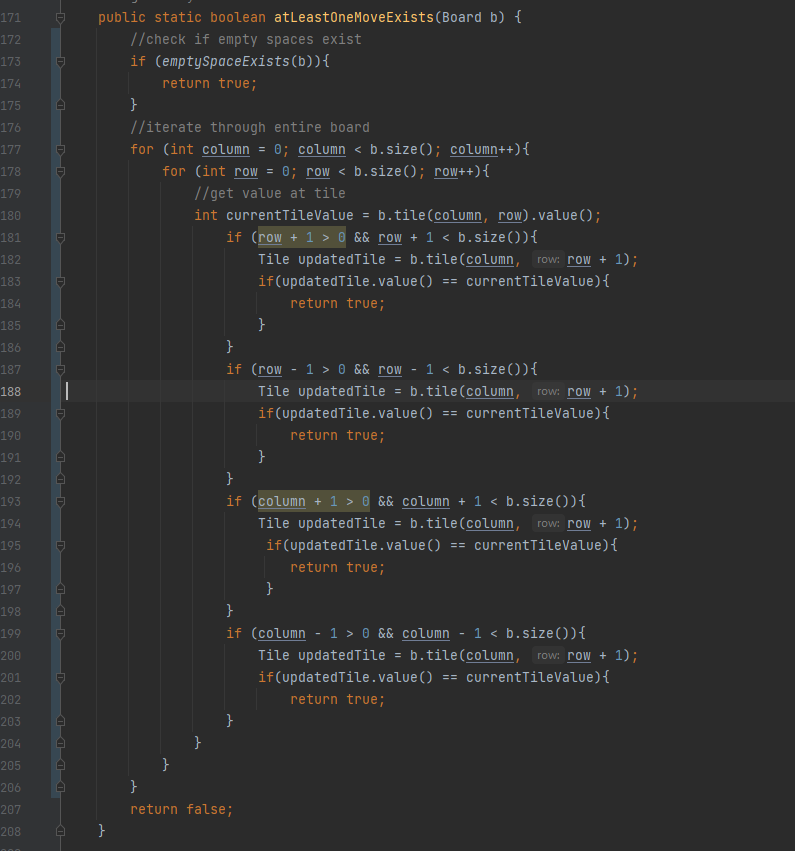The width and height of the screenshot is (795, 851).
Task: Fold the row for-loop at line 178
Action: [61, 172]
